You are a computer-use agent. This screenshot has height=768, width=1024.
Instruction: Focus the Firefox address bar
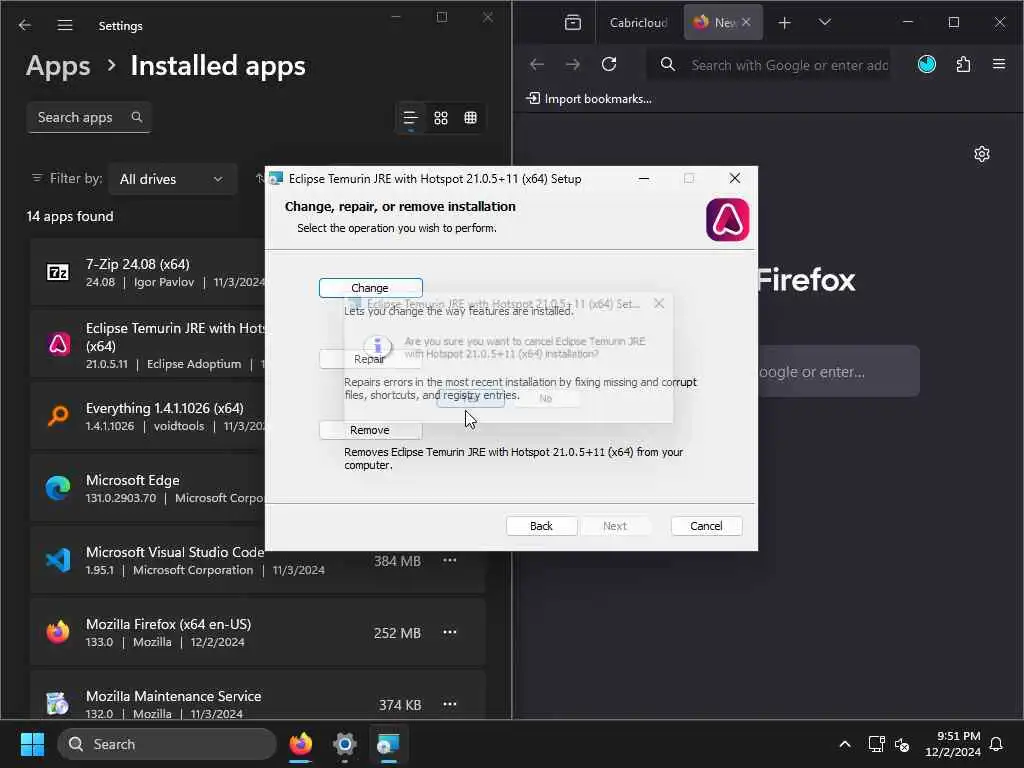[771, 65]
